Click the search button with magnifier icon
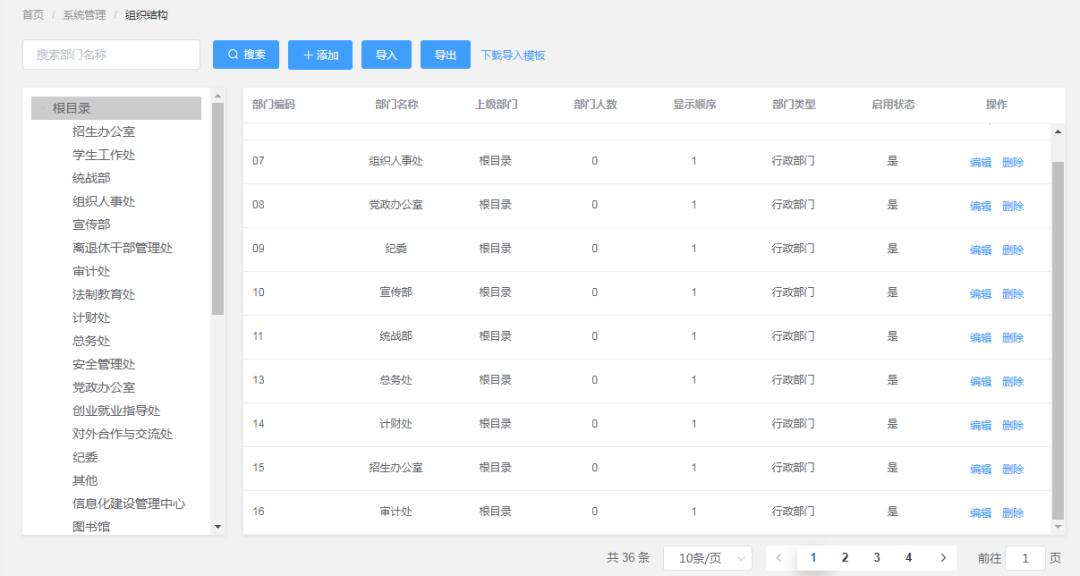 tap(246, 55)
